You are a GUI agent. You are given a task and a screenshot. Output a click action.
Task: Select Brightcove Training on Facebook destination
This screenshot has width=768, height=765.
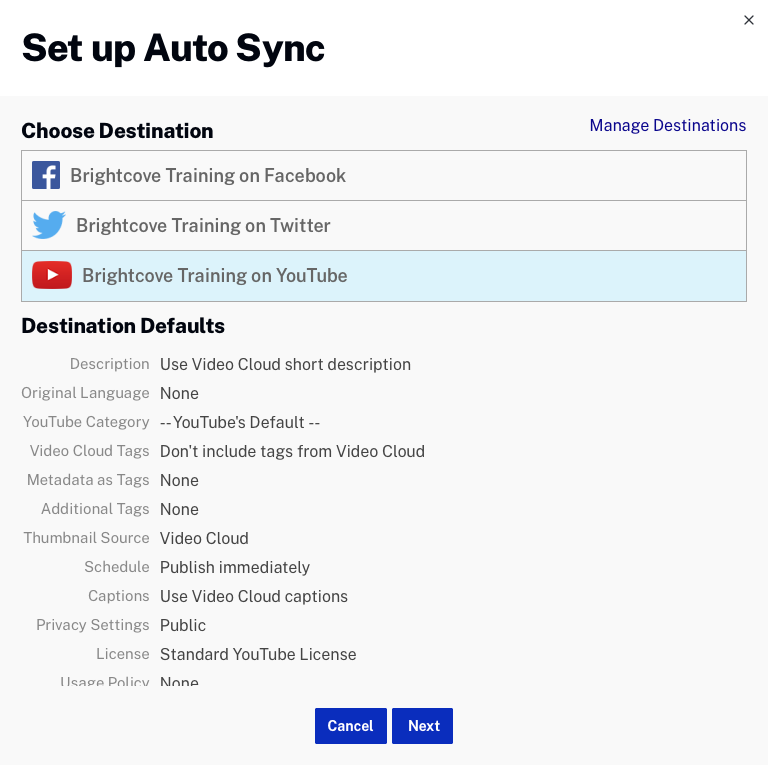point(208,176)
